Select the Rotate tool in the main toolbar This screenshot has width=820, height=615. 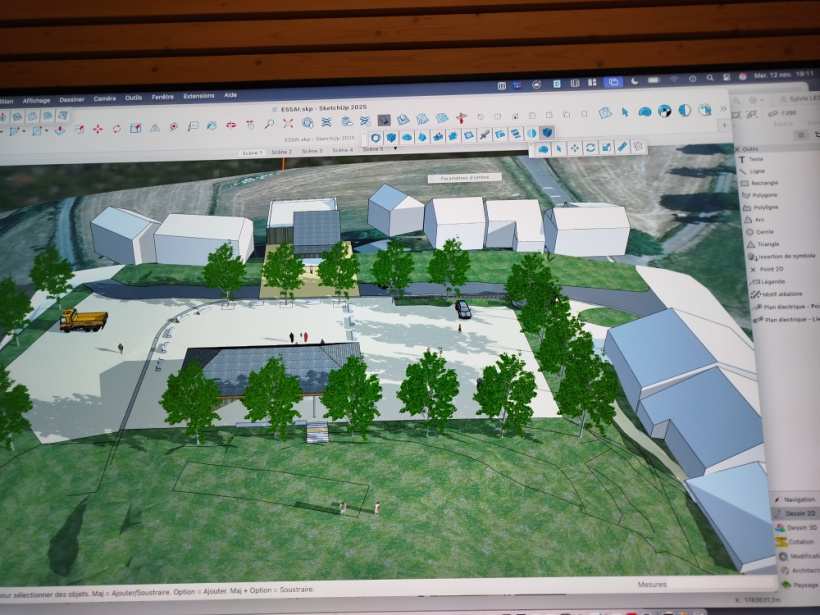116,128
